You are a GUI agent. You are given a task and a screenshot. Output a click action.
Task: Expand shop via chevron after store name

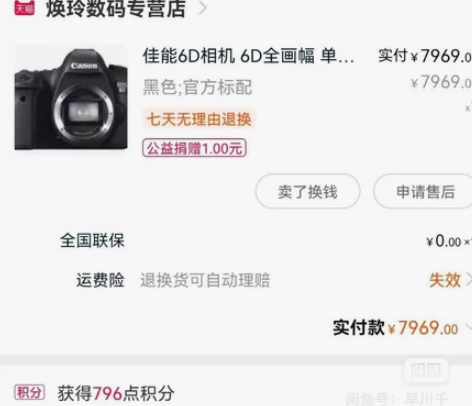coord(202,9)
